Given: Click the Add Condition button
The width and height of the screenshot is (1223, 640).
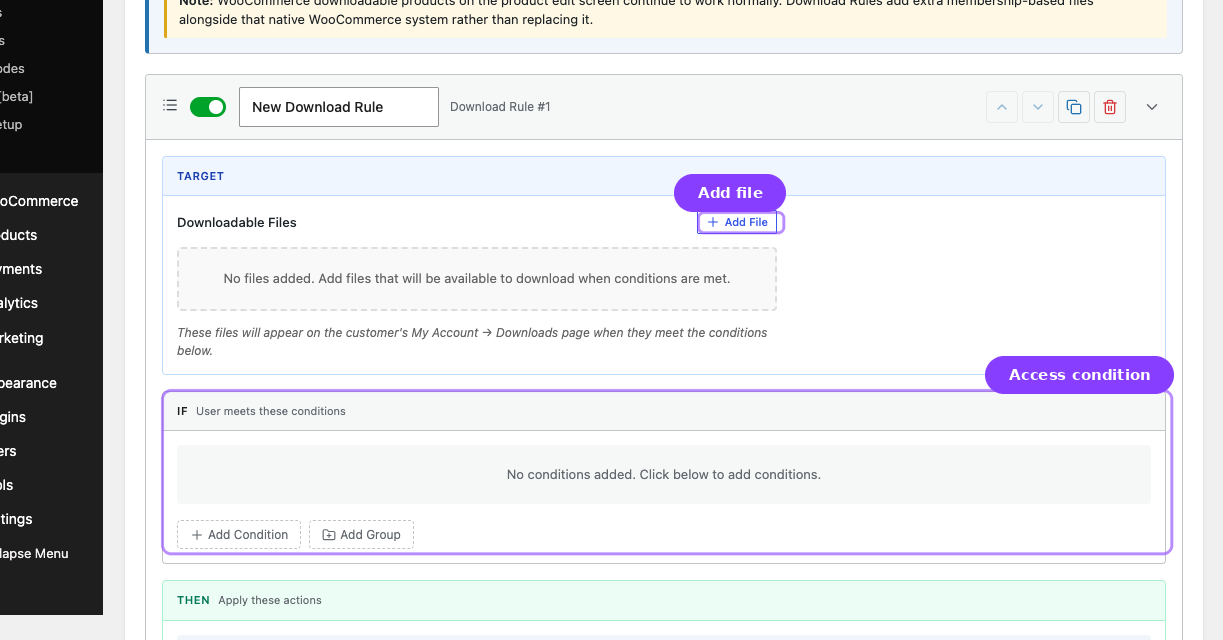Looking at the screenshot, I should coord(239,535).
